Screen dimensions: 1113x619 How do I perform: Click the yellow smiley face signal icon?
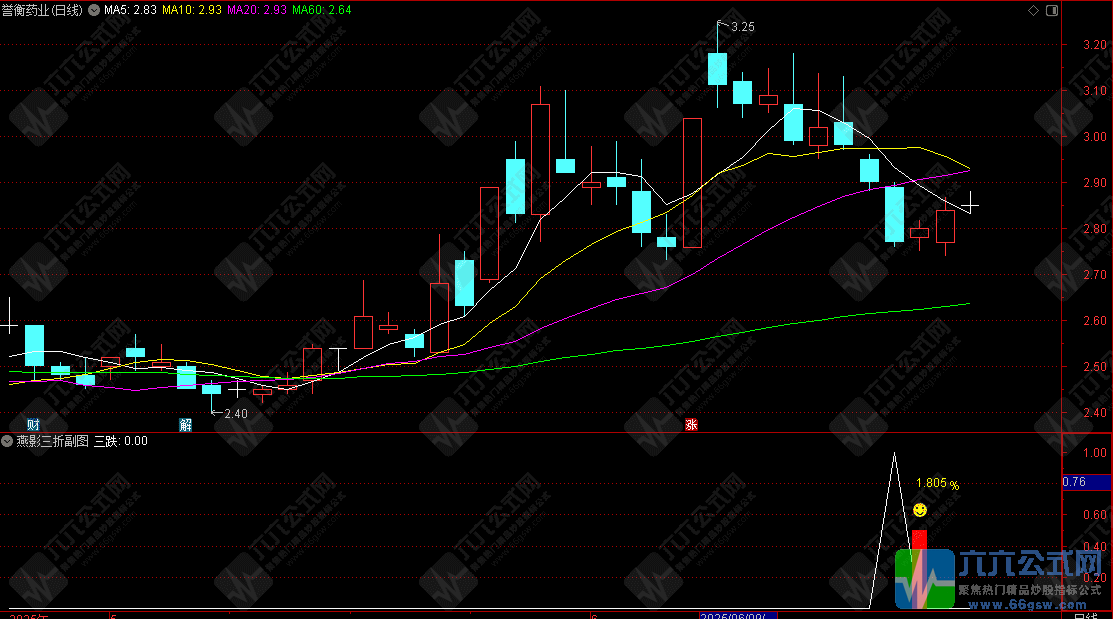(x=919, y=511)
